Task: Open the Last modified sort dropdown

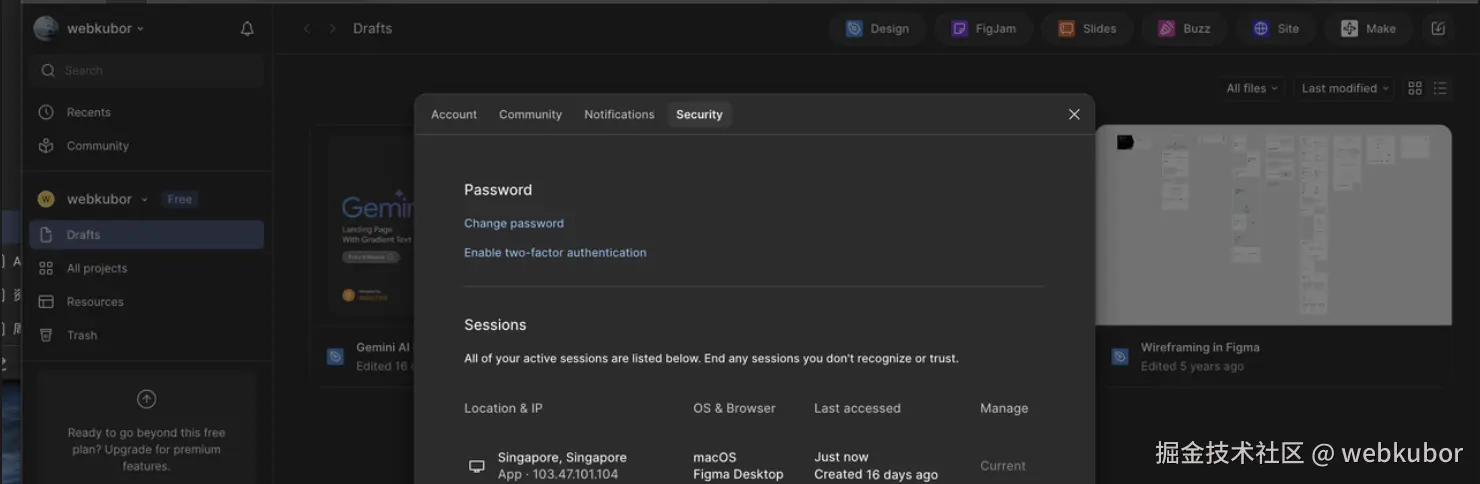Action: (1345, 88)
